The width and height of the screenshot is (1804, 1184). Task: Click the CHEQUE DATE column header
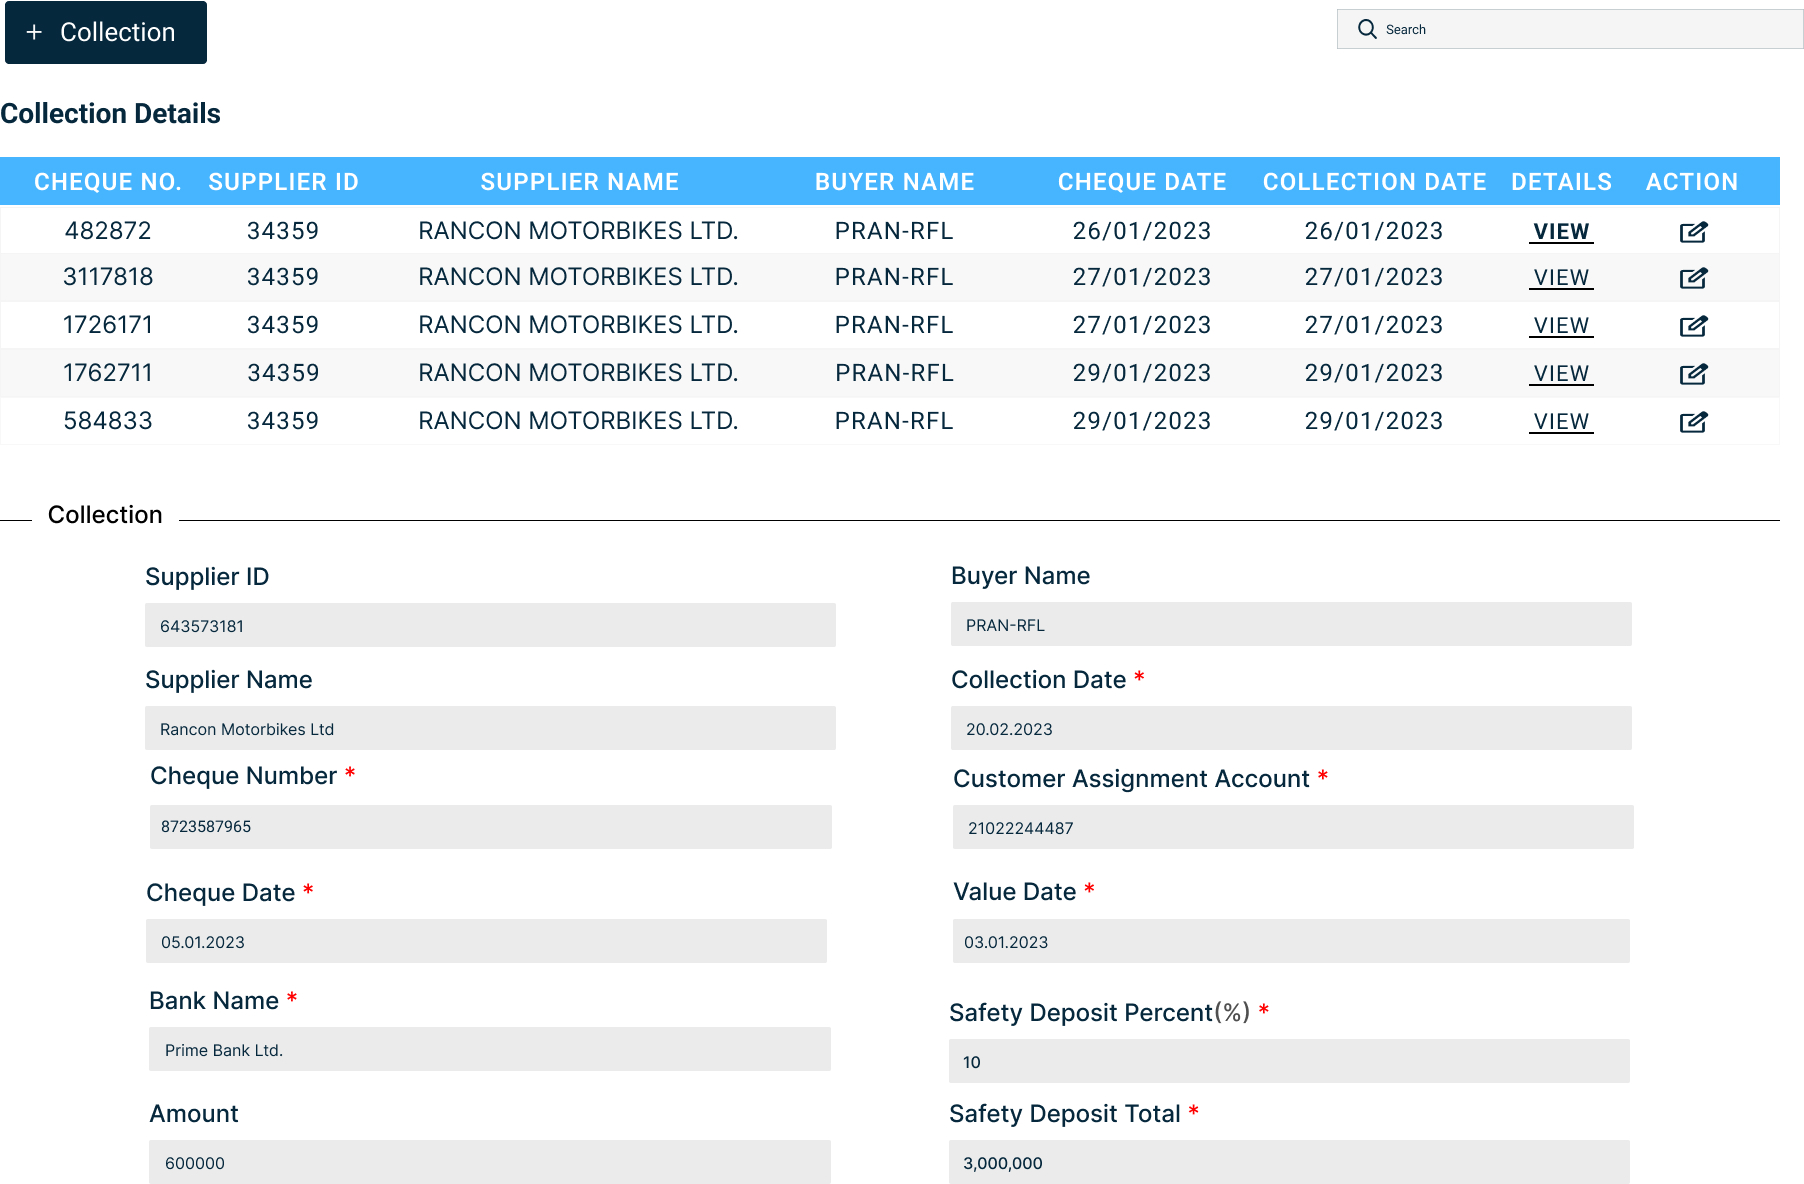click(x=1142, y=182)
